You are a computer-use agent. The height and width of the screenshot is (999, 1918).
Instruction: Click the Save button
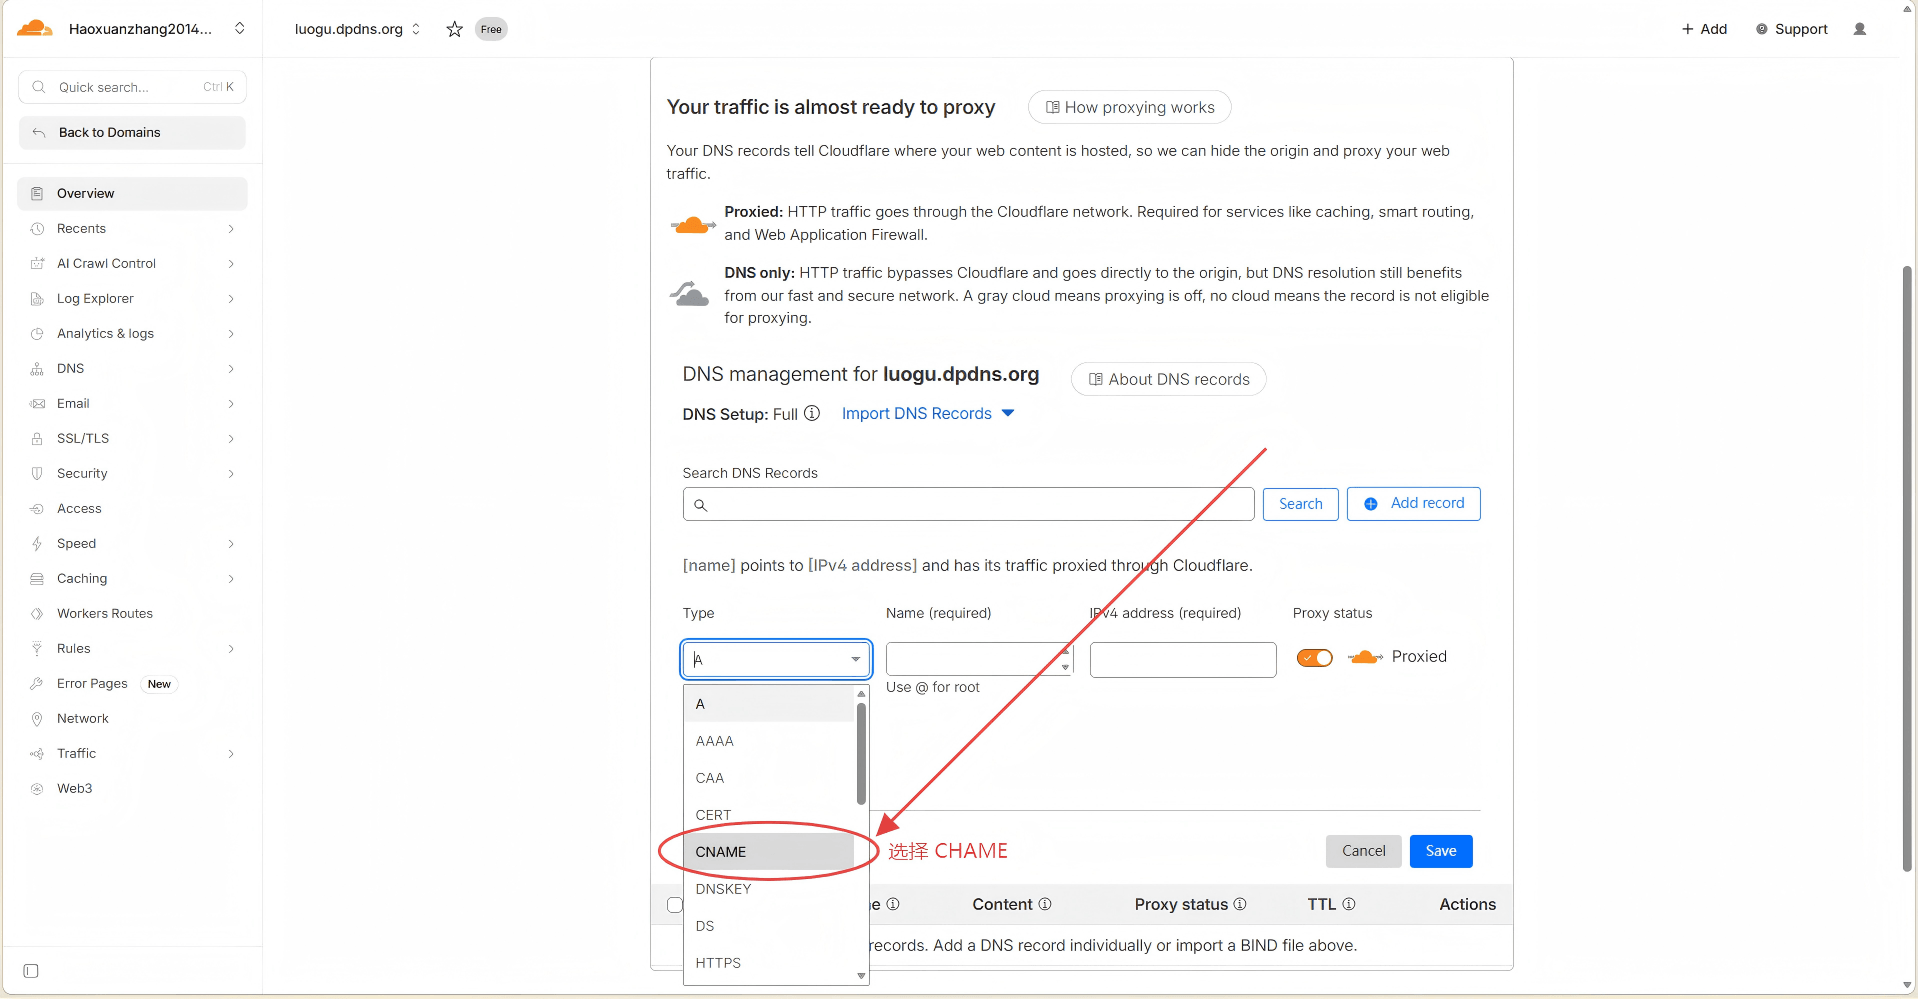(x=1440, y=851)
